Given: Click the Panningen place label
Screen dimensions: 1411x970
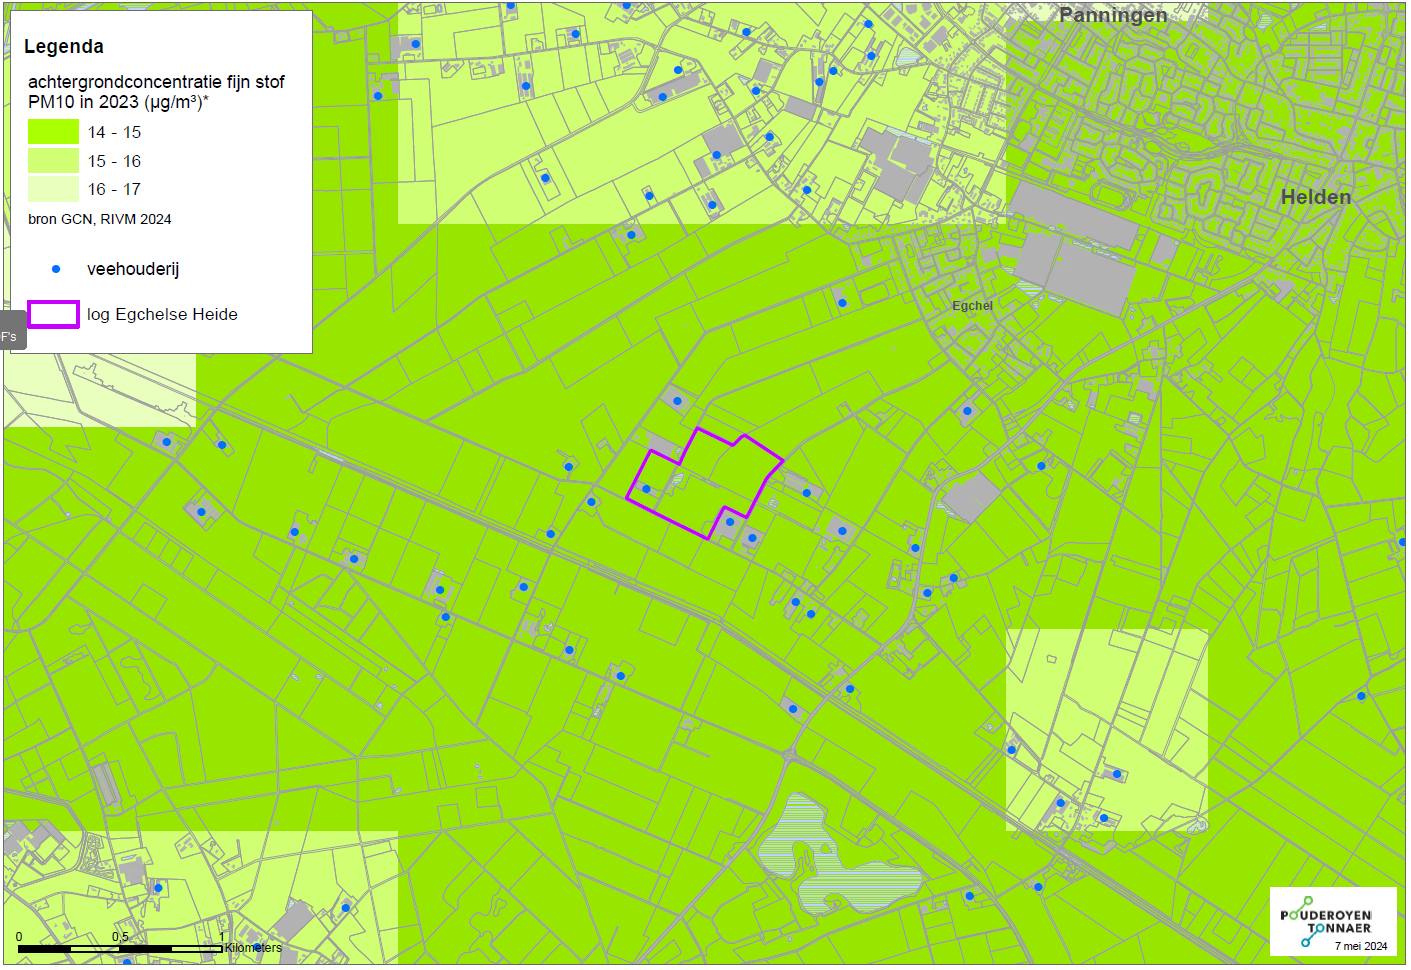Looking at the screenshot, I should pos(1112,15).
